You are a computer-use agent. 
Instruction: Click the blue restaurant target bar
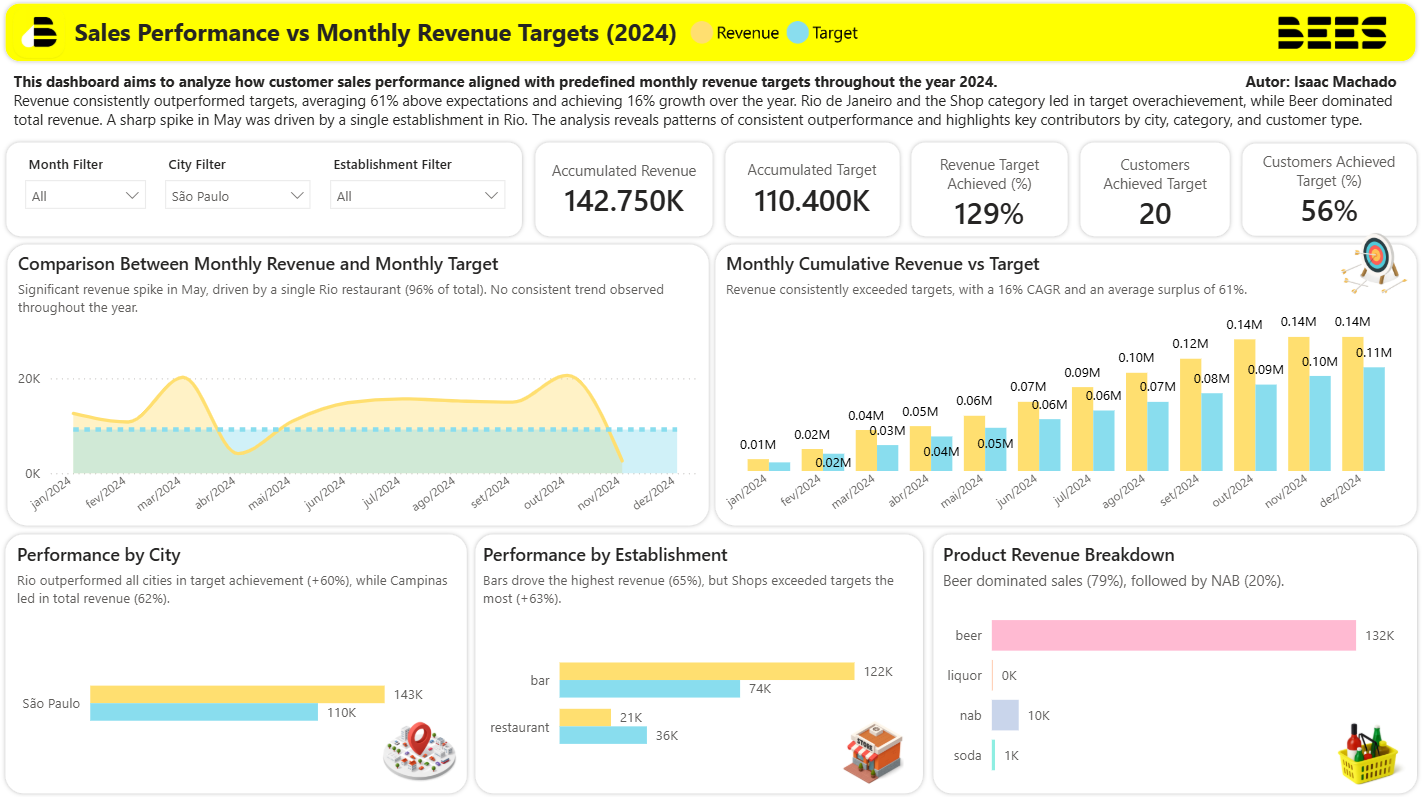tap(603, 735)
